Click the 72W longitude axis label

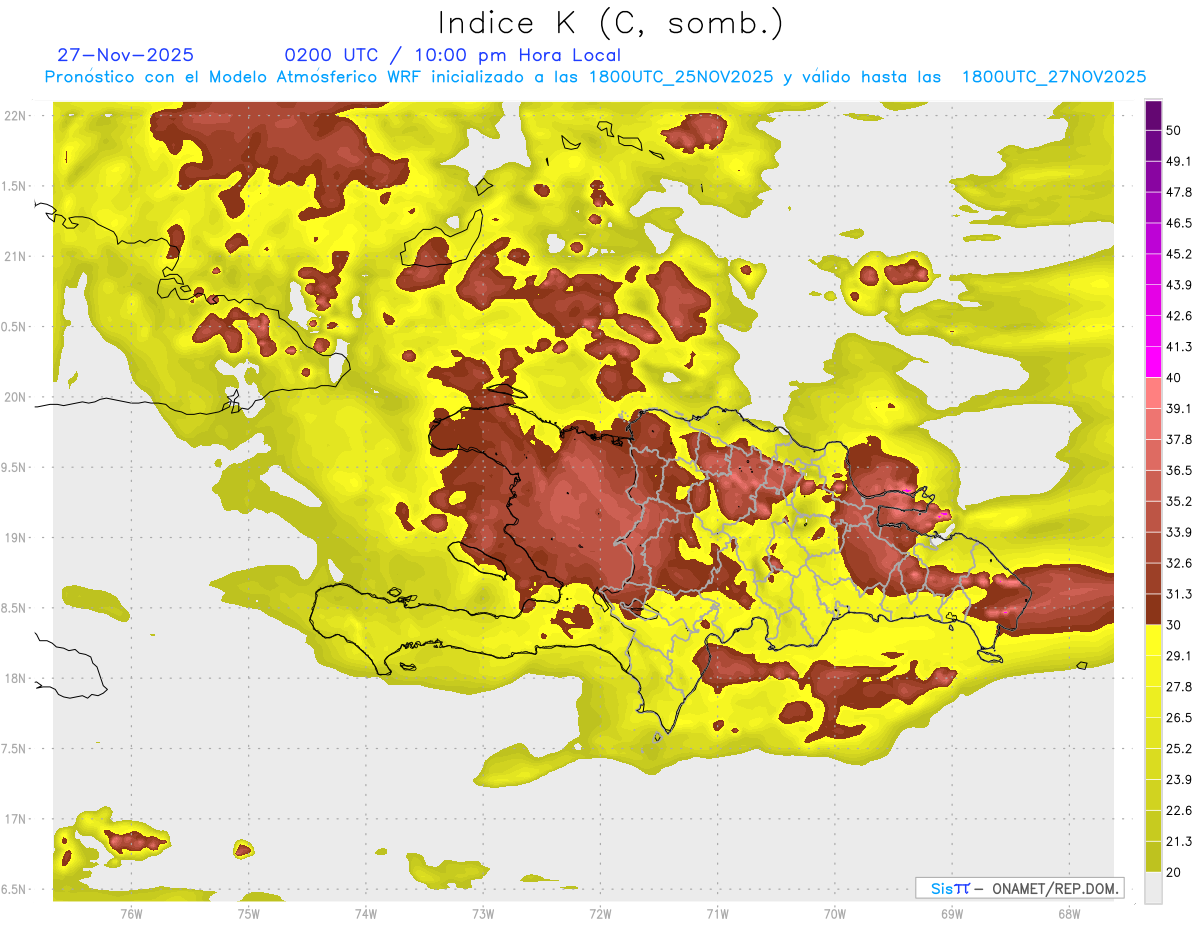tap(600, 913)
